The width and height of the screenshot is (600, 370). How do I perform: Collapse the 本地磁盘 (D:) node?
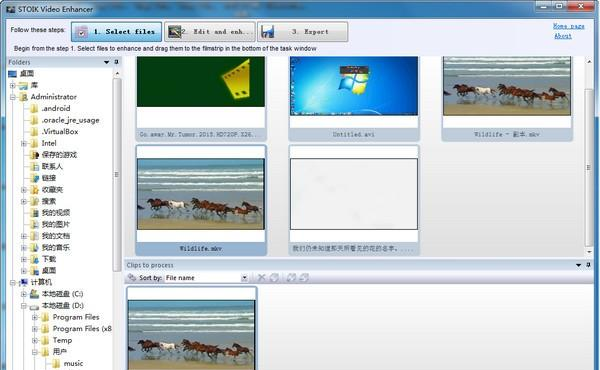pyautogui.click(x=24, y=306)
